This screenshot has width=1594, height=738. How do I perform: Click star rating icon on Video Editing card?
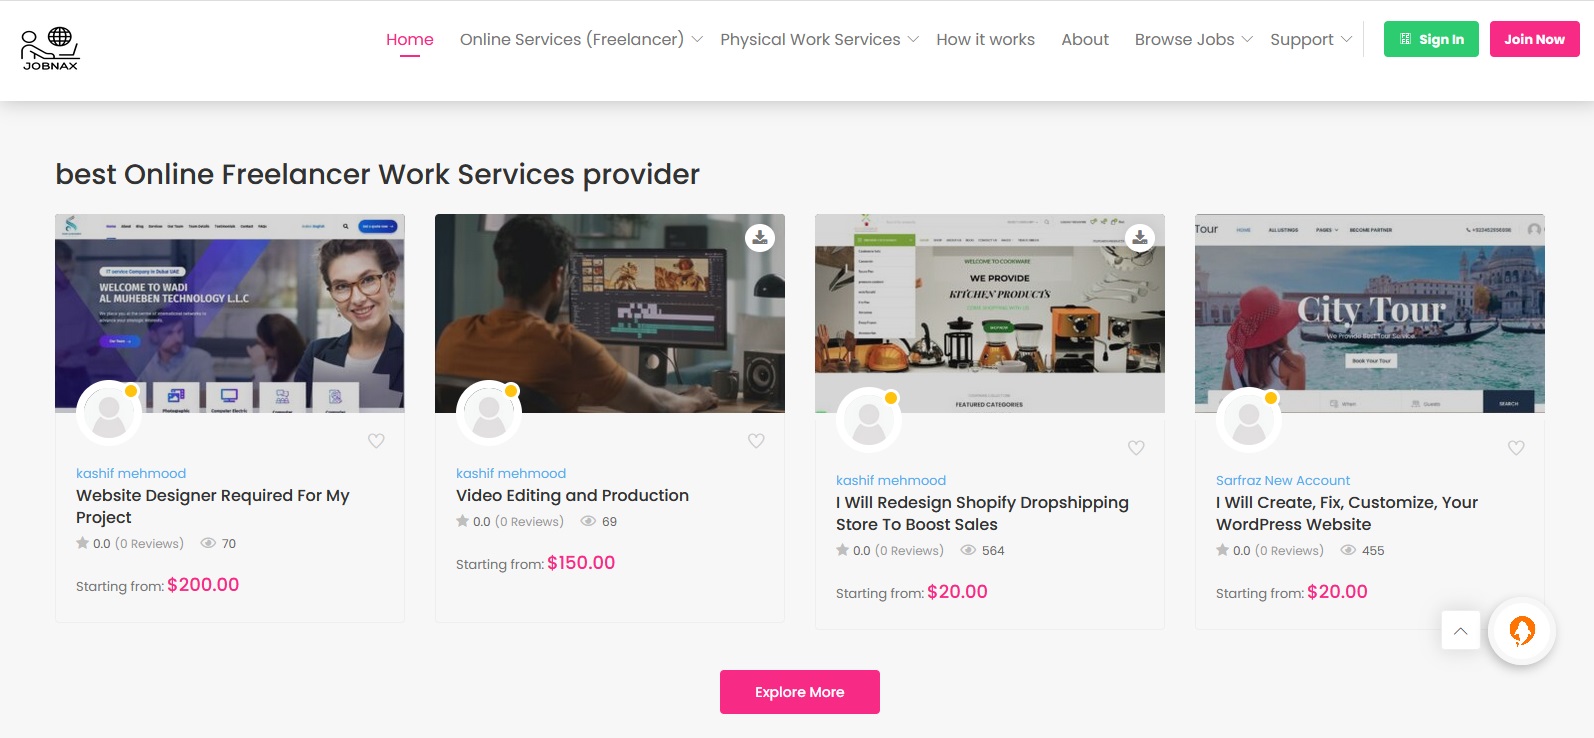(x=462, y=521)
